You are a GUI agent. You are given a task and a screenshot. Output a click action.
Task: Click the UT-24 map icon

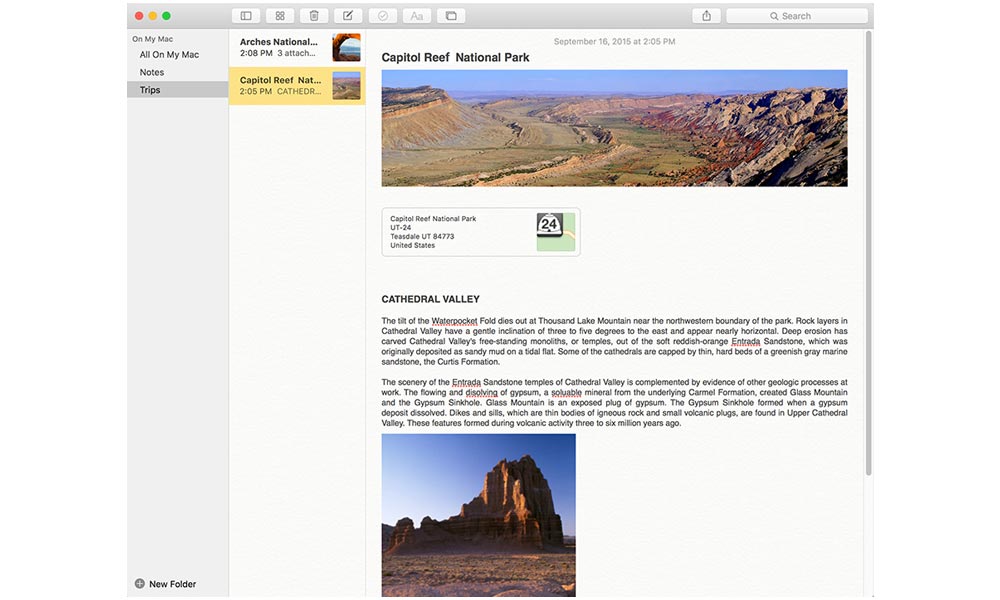coord(555,232)
